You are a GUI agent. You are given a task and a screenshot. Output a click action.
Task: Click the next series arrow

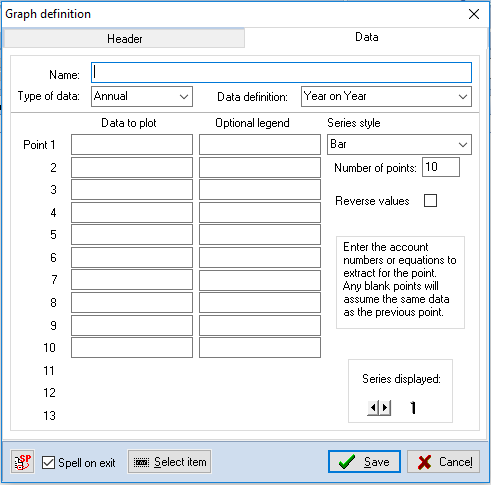click(x=385, y=408)
